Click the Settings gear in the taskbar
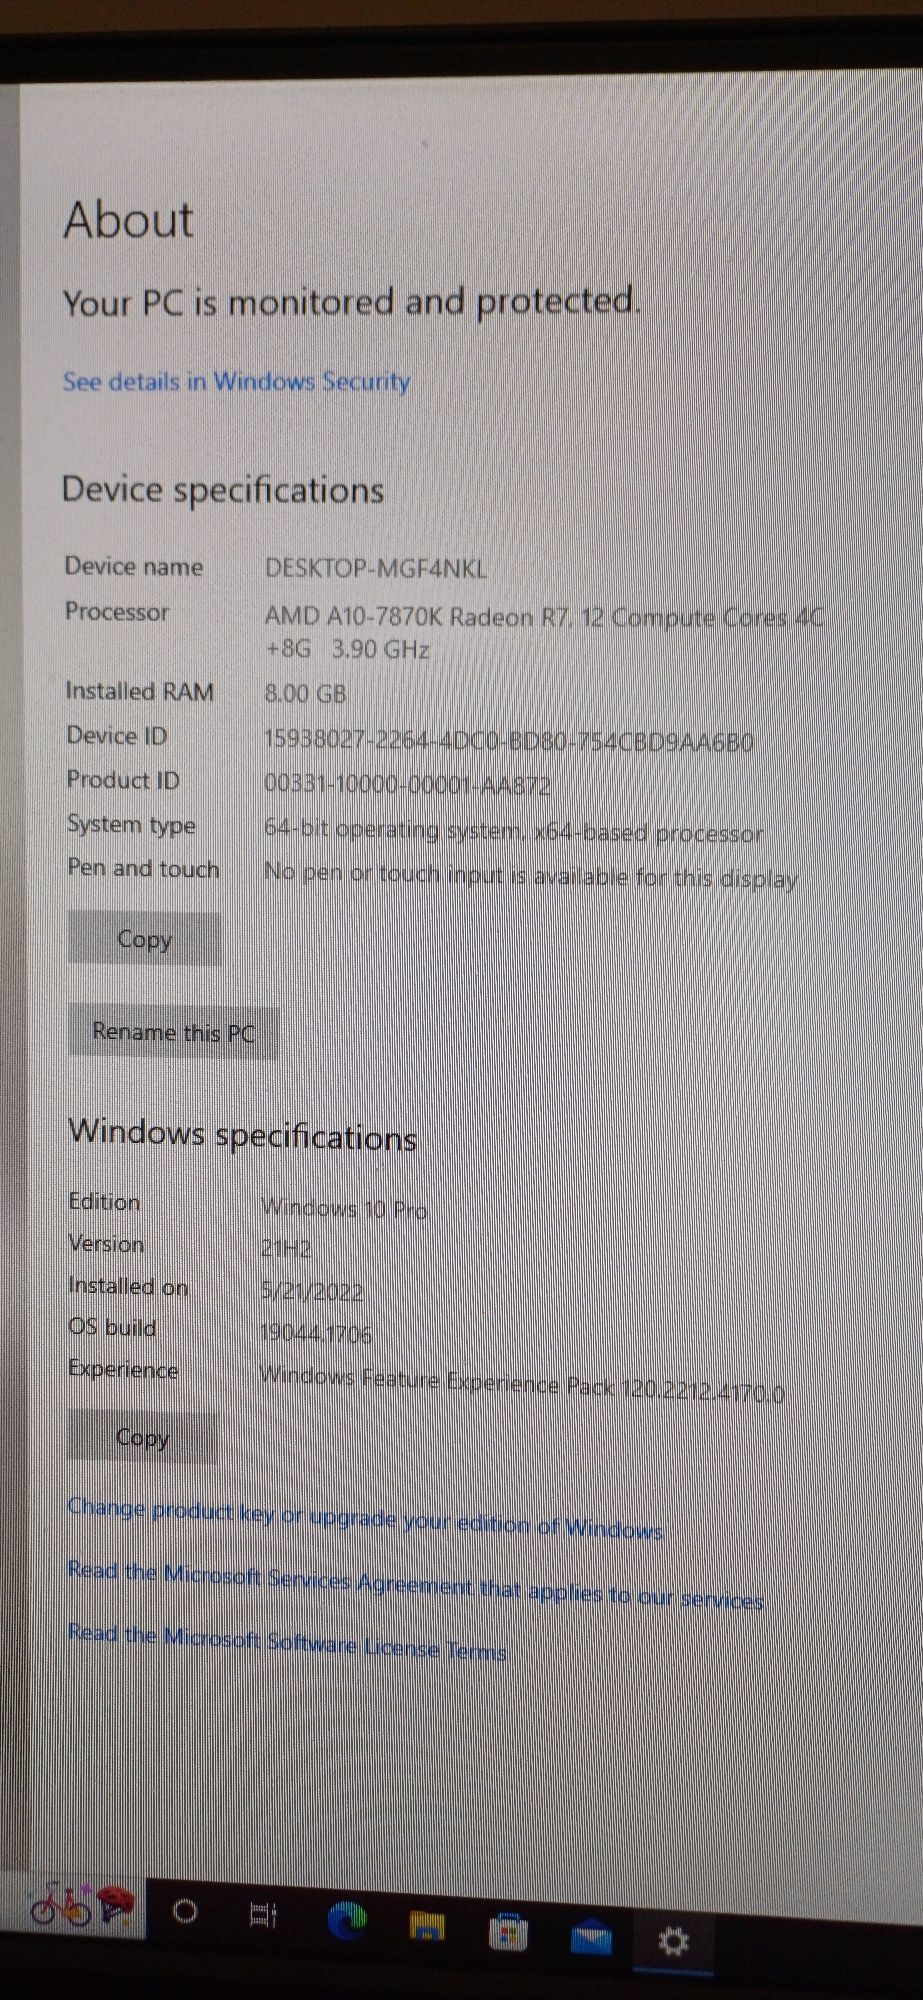This screenshot has width=923, height=2000. pyautogui.click(x=673, y=1943)
